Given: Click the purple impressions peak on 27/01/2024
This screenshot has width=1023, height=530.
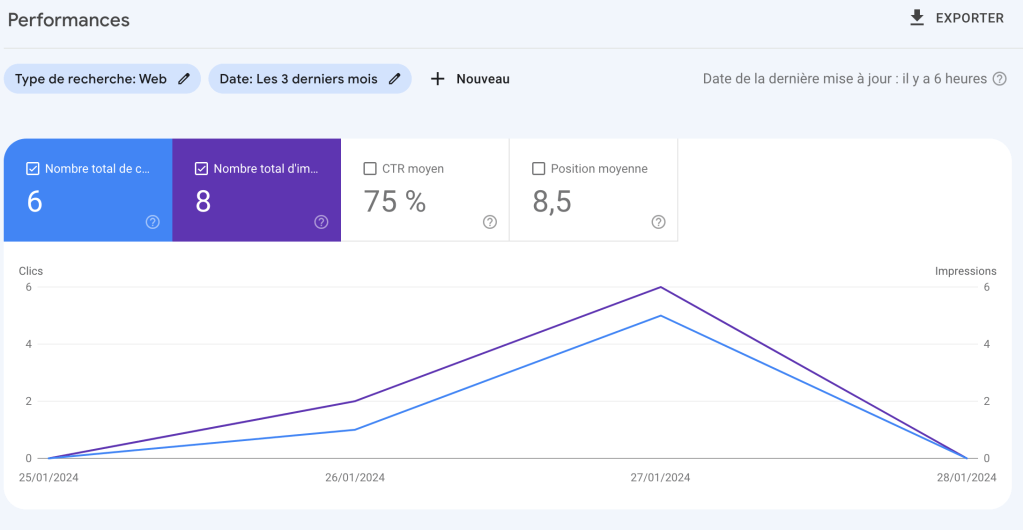Looking at the screenshot, I should click(661, 287).
